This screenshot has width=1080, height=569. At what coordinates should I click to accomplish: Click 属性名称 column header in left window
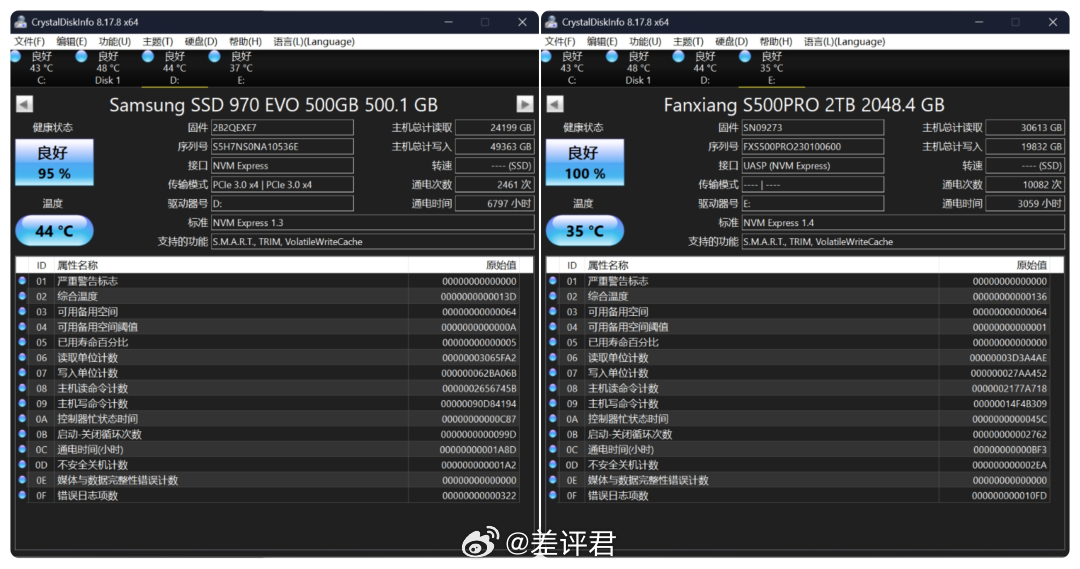231,265
